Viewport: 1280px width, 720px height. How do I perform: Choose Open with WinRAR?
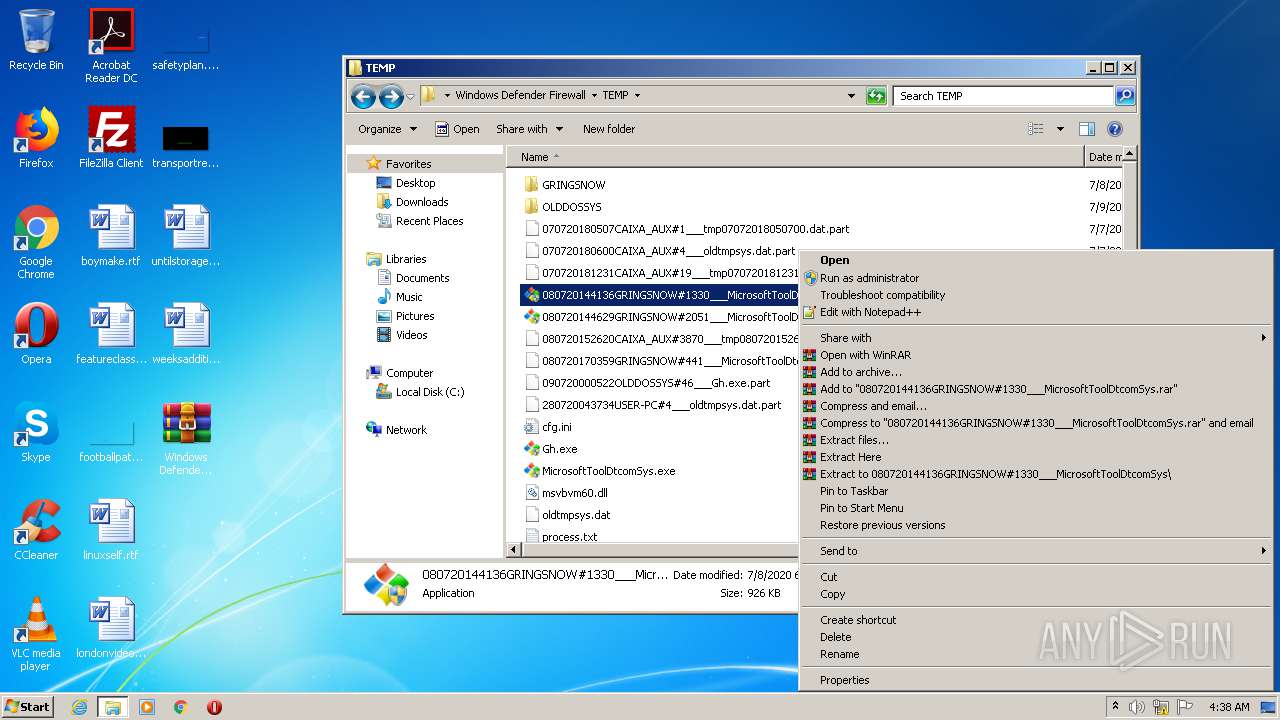(1036, 355)
